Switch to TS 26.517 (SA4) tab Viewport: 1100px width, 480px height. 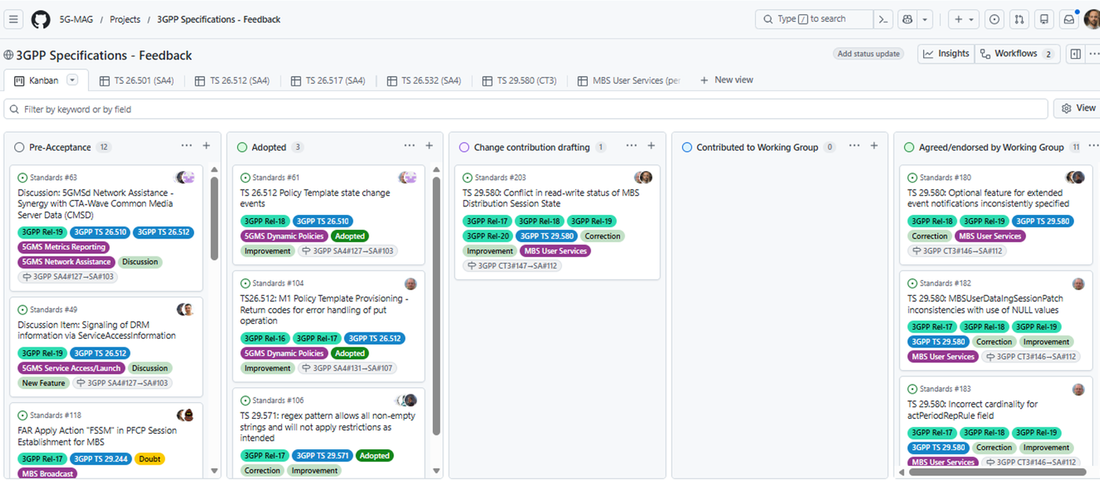point(328,81)
